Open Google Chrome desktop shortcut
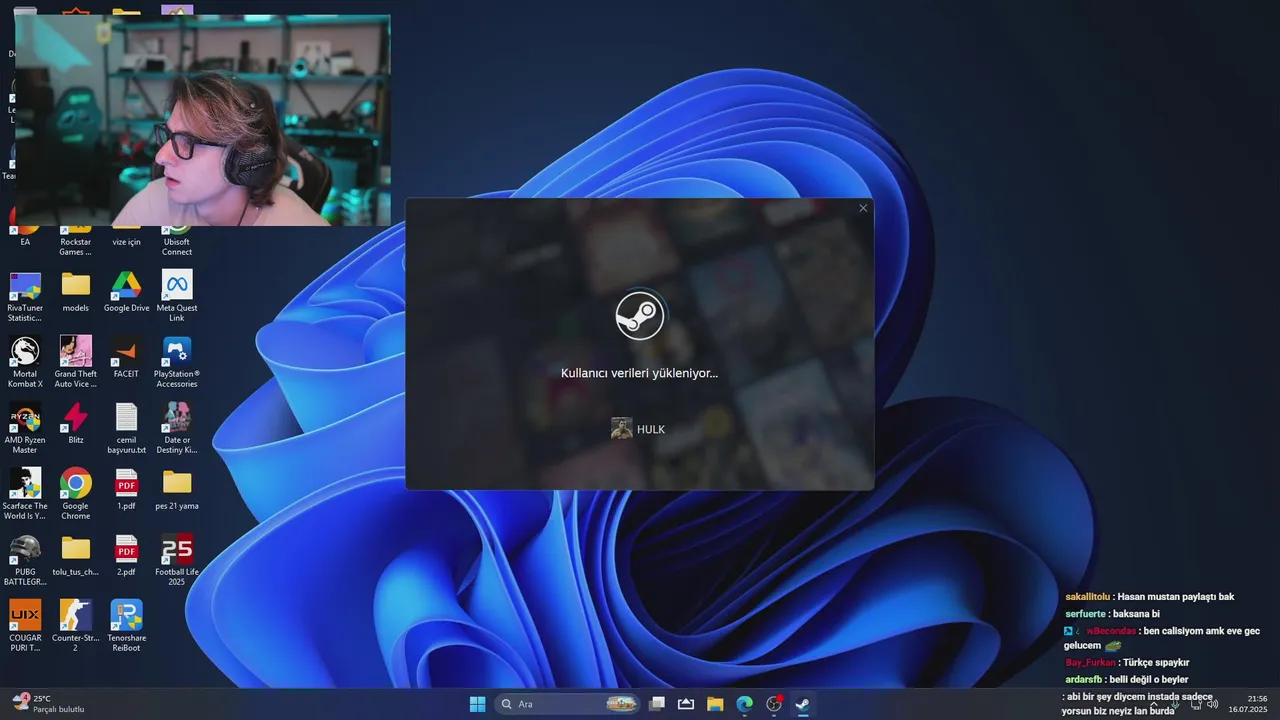1280x720 pixels. click(x=76, y=494)
